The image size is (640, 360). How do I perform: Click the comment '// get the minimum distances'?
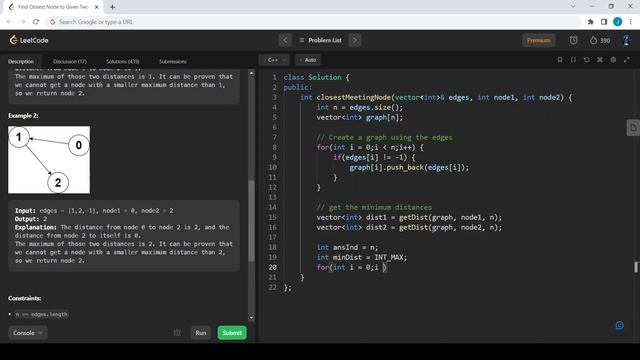tap(374, 207)
